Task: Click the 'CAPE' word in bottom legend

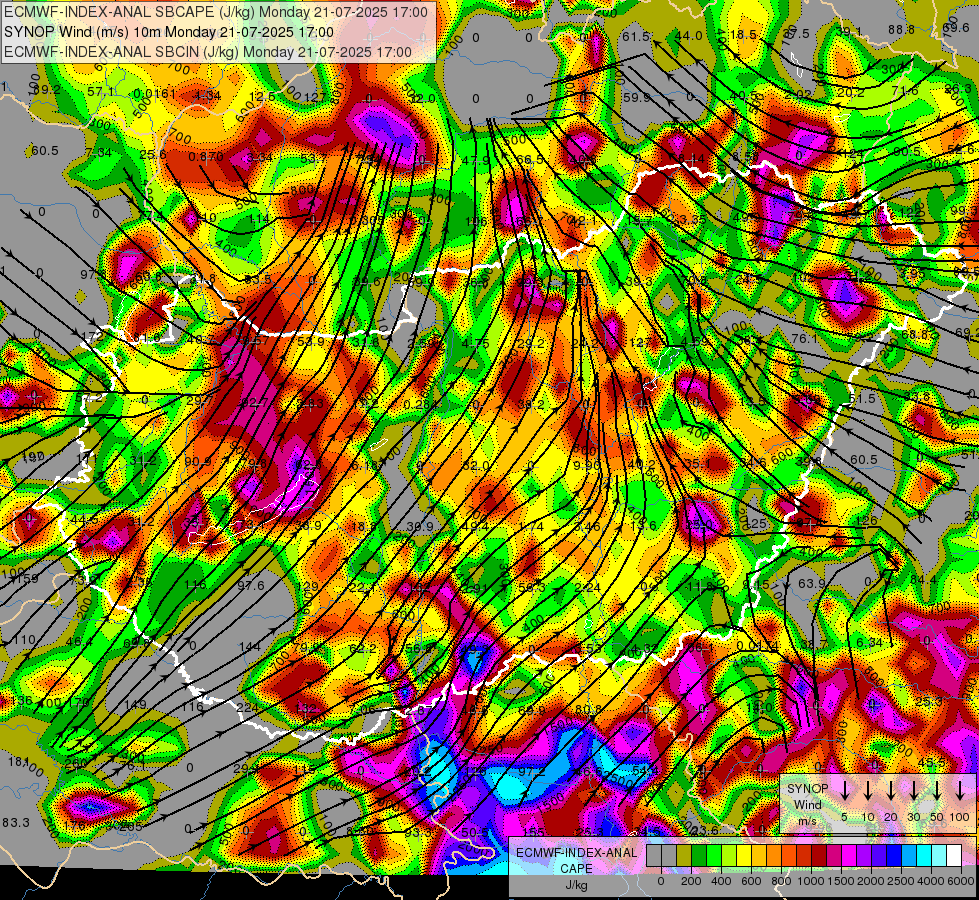Action: (x=576, y=869)
